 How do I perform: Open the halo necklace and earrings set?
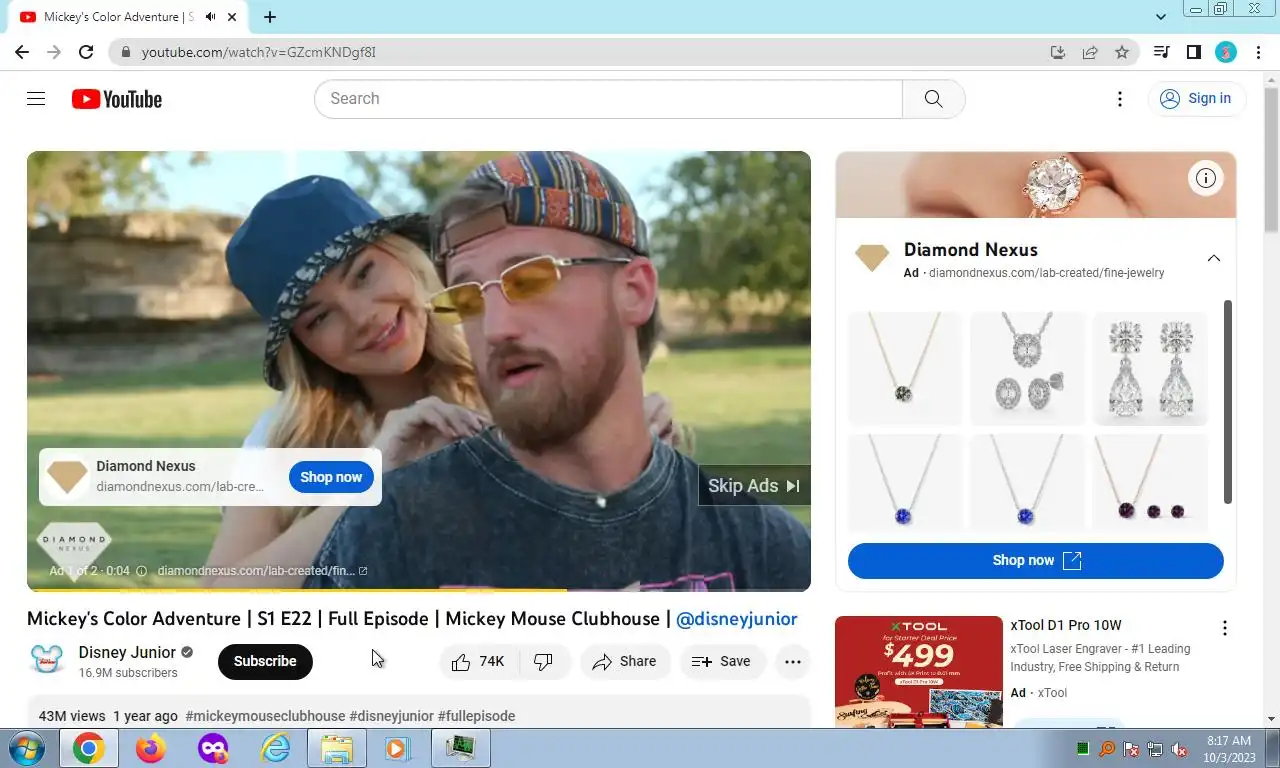tap(1027, 369)
